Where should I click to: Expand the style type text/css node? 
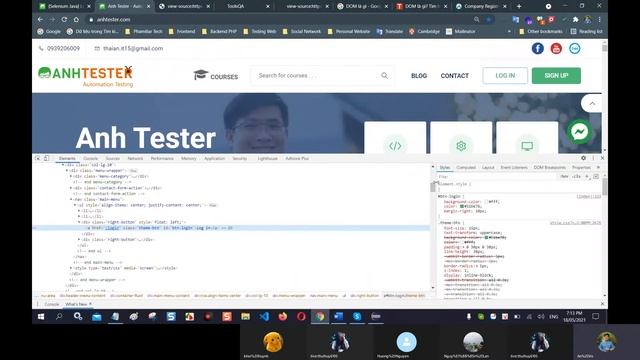click(x=71, y=268)
